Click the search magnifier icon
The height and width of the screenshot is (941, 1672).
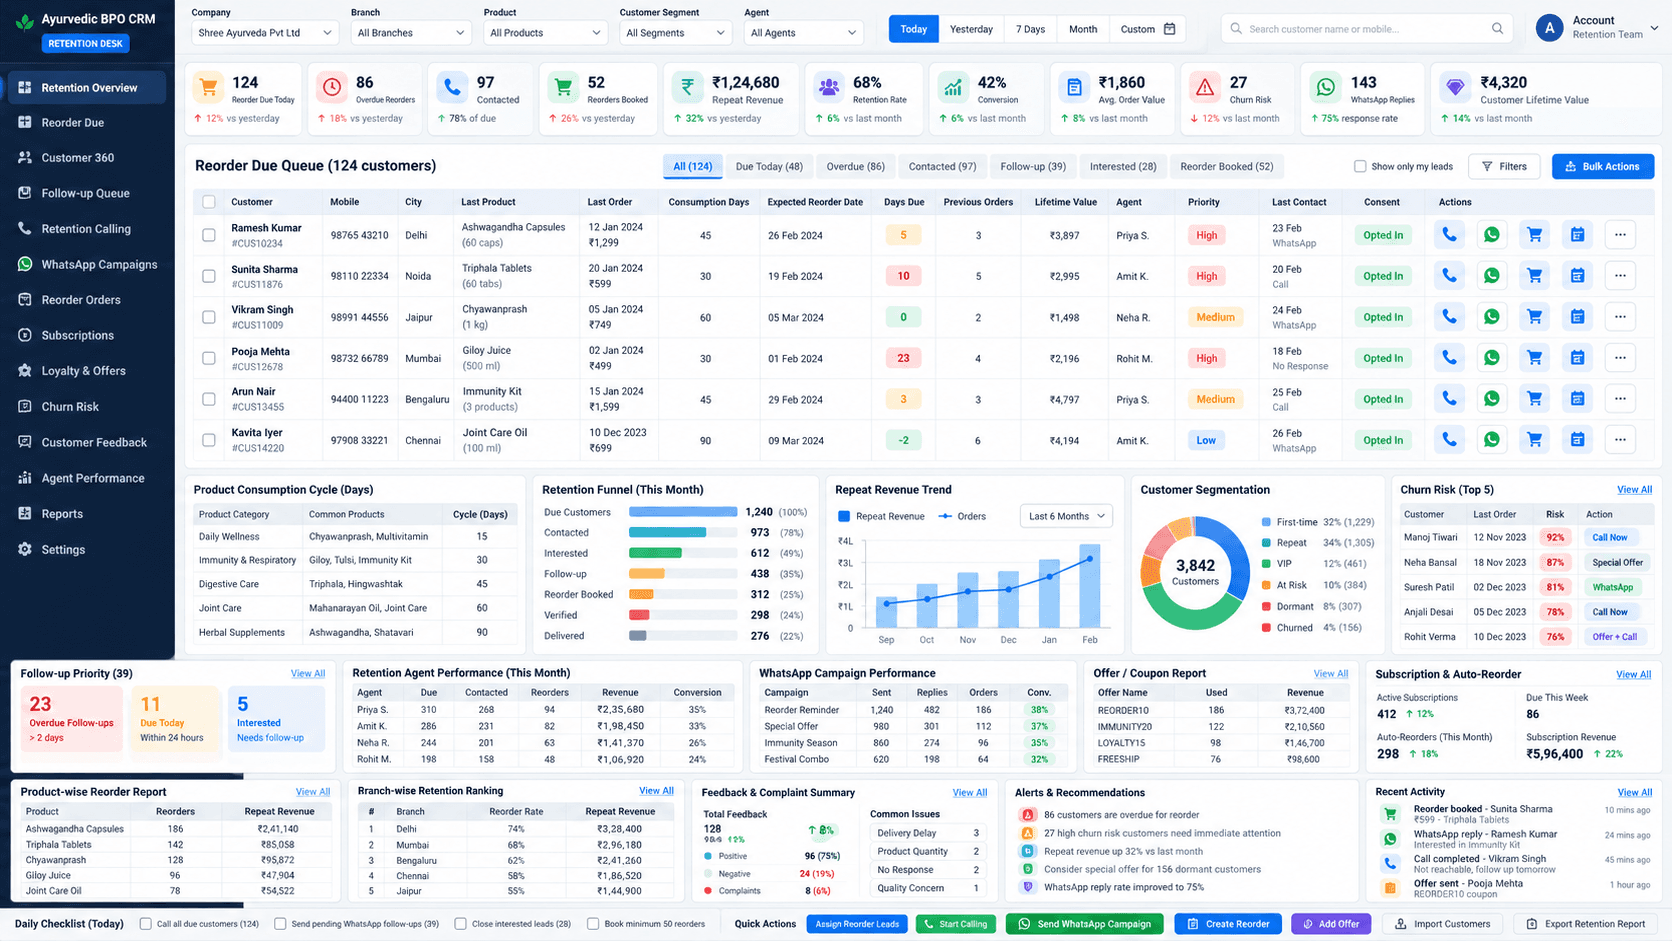pos(1497,29)
